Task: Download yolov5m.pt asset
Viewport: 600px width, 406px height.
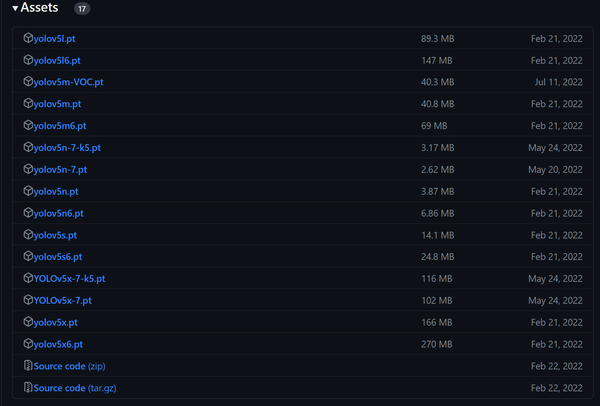Action: point(58,104)
